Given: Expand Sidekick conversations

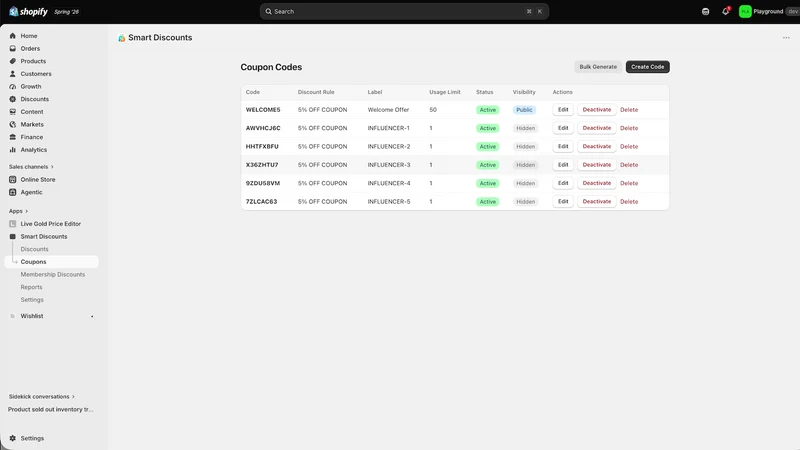Looking at the screenshot, I should (x=41, y=396).
